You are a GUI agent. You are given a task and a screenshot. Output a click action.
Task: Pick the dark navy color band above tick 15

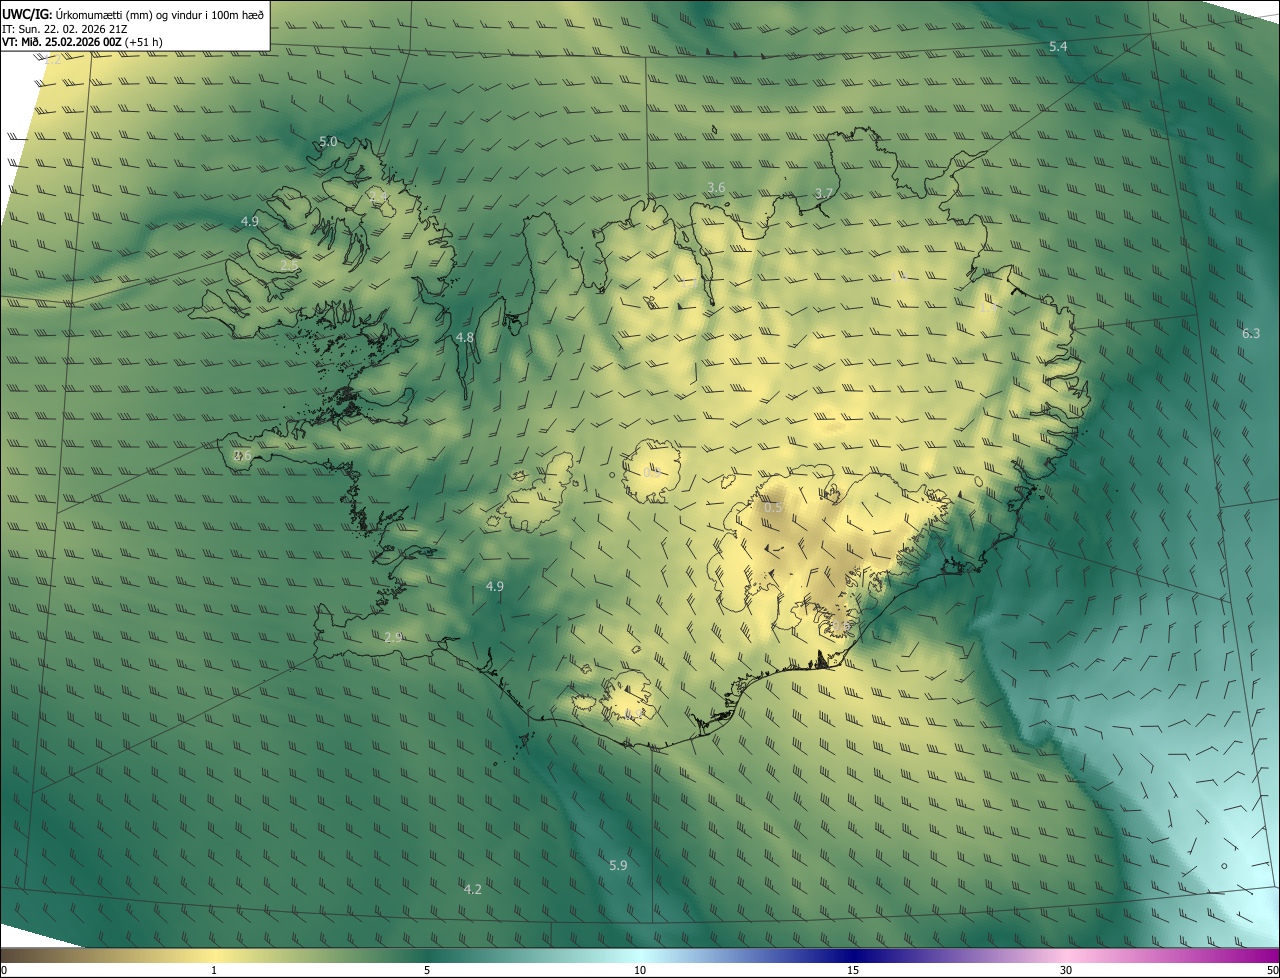[853, 955]
